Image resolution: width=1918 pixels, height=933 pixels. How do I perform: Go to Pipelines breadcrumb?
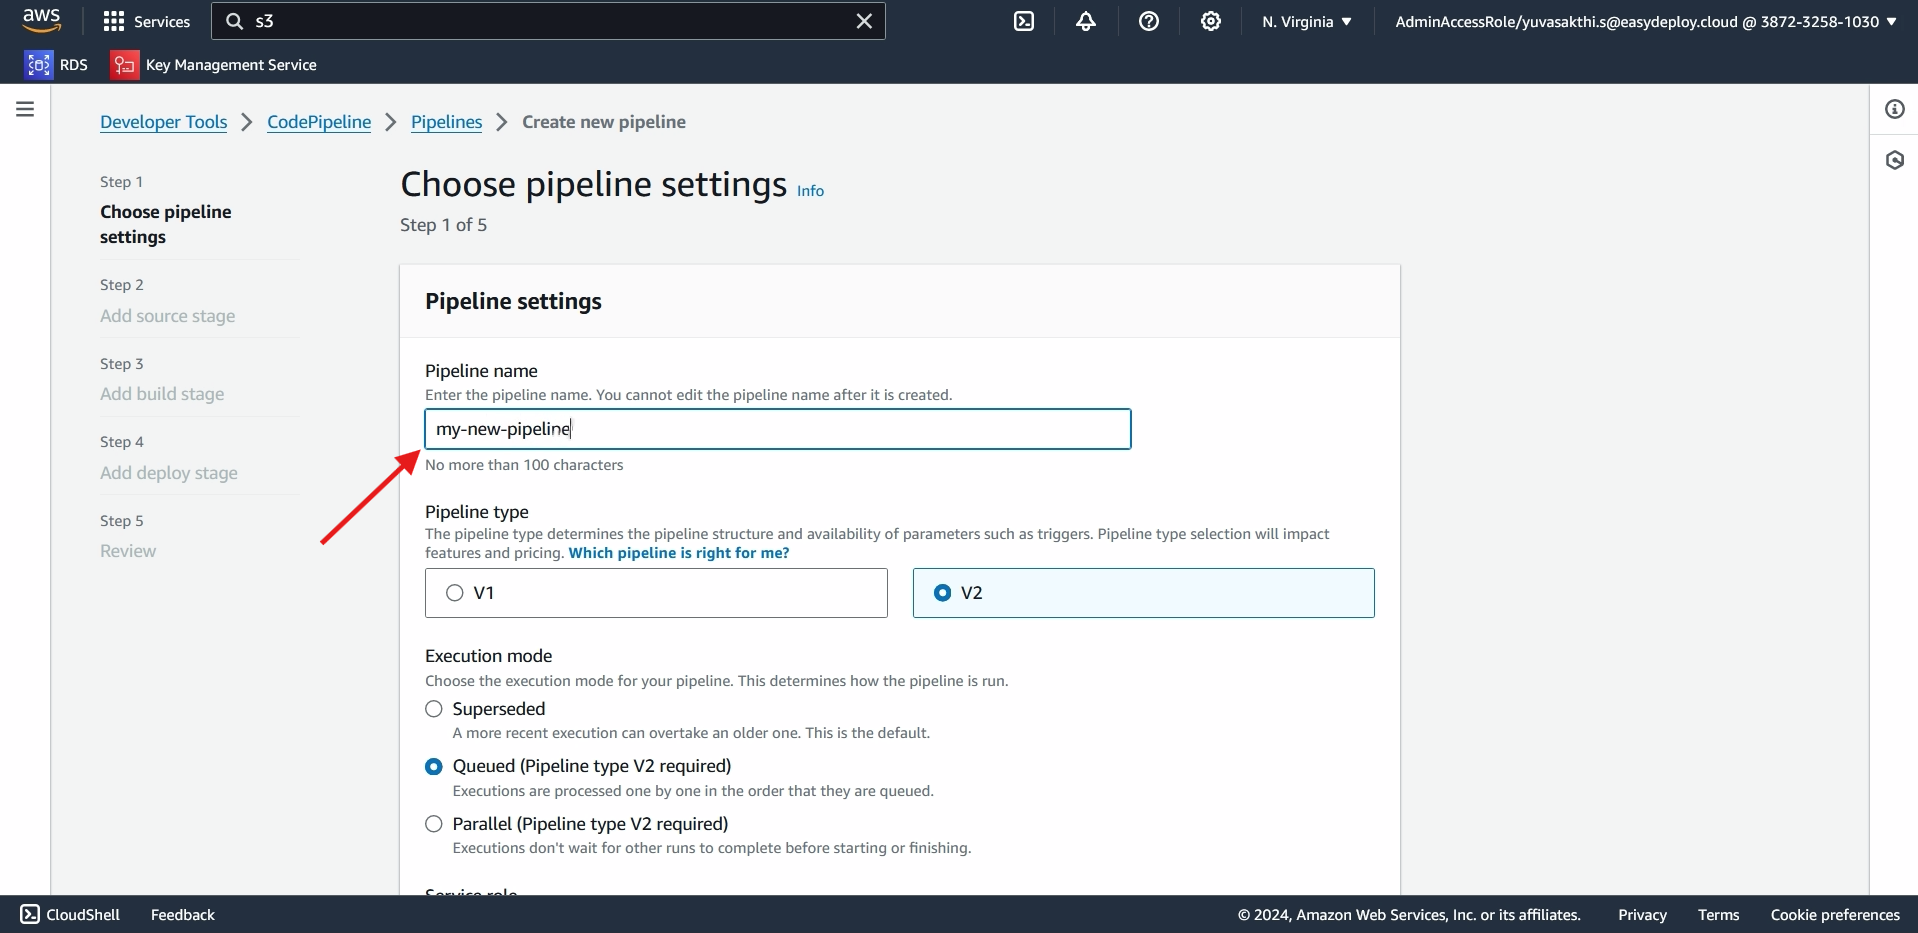[447, 122]
